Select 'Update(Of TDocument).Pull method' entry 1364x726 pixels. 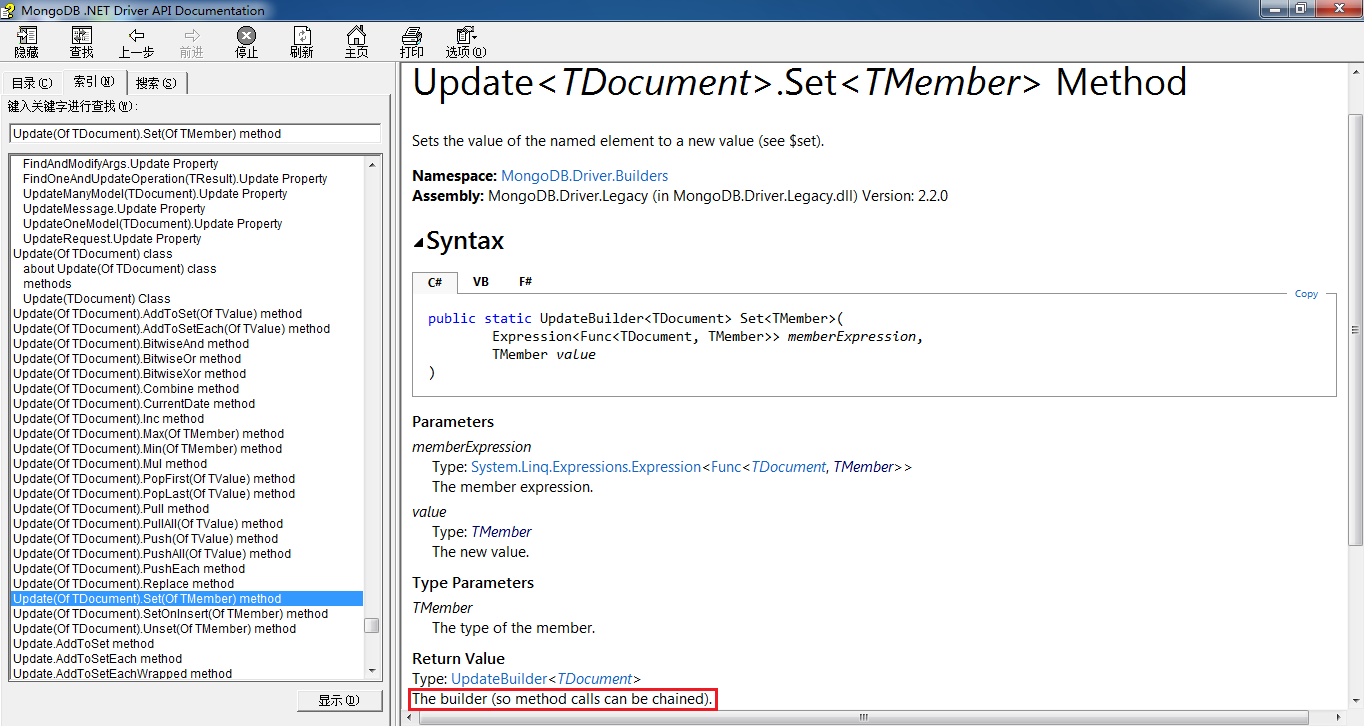click(x=111, y=509)
